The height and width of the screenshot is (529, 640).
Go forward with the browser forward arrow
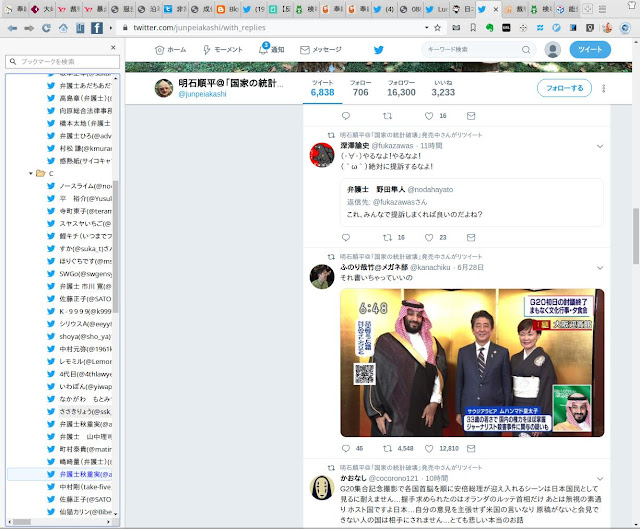(x=29, y=28)
